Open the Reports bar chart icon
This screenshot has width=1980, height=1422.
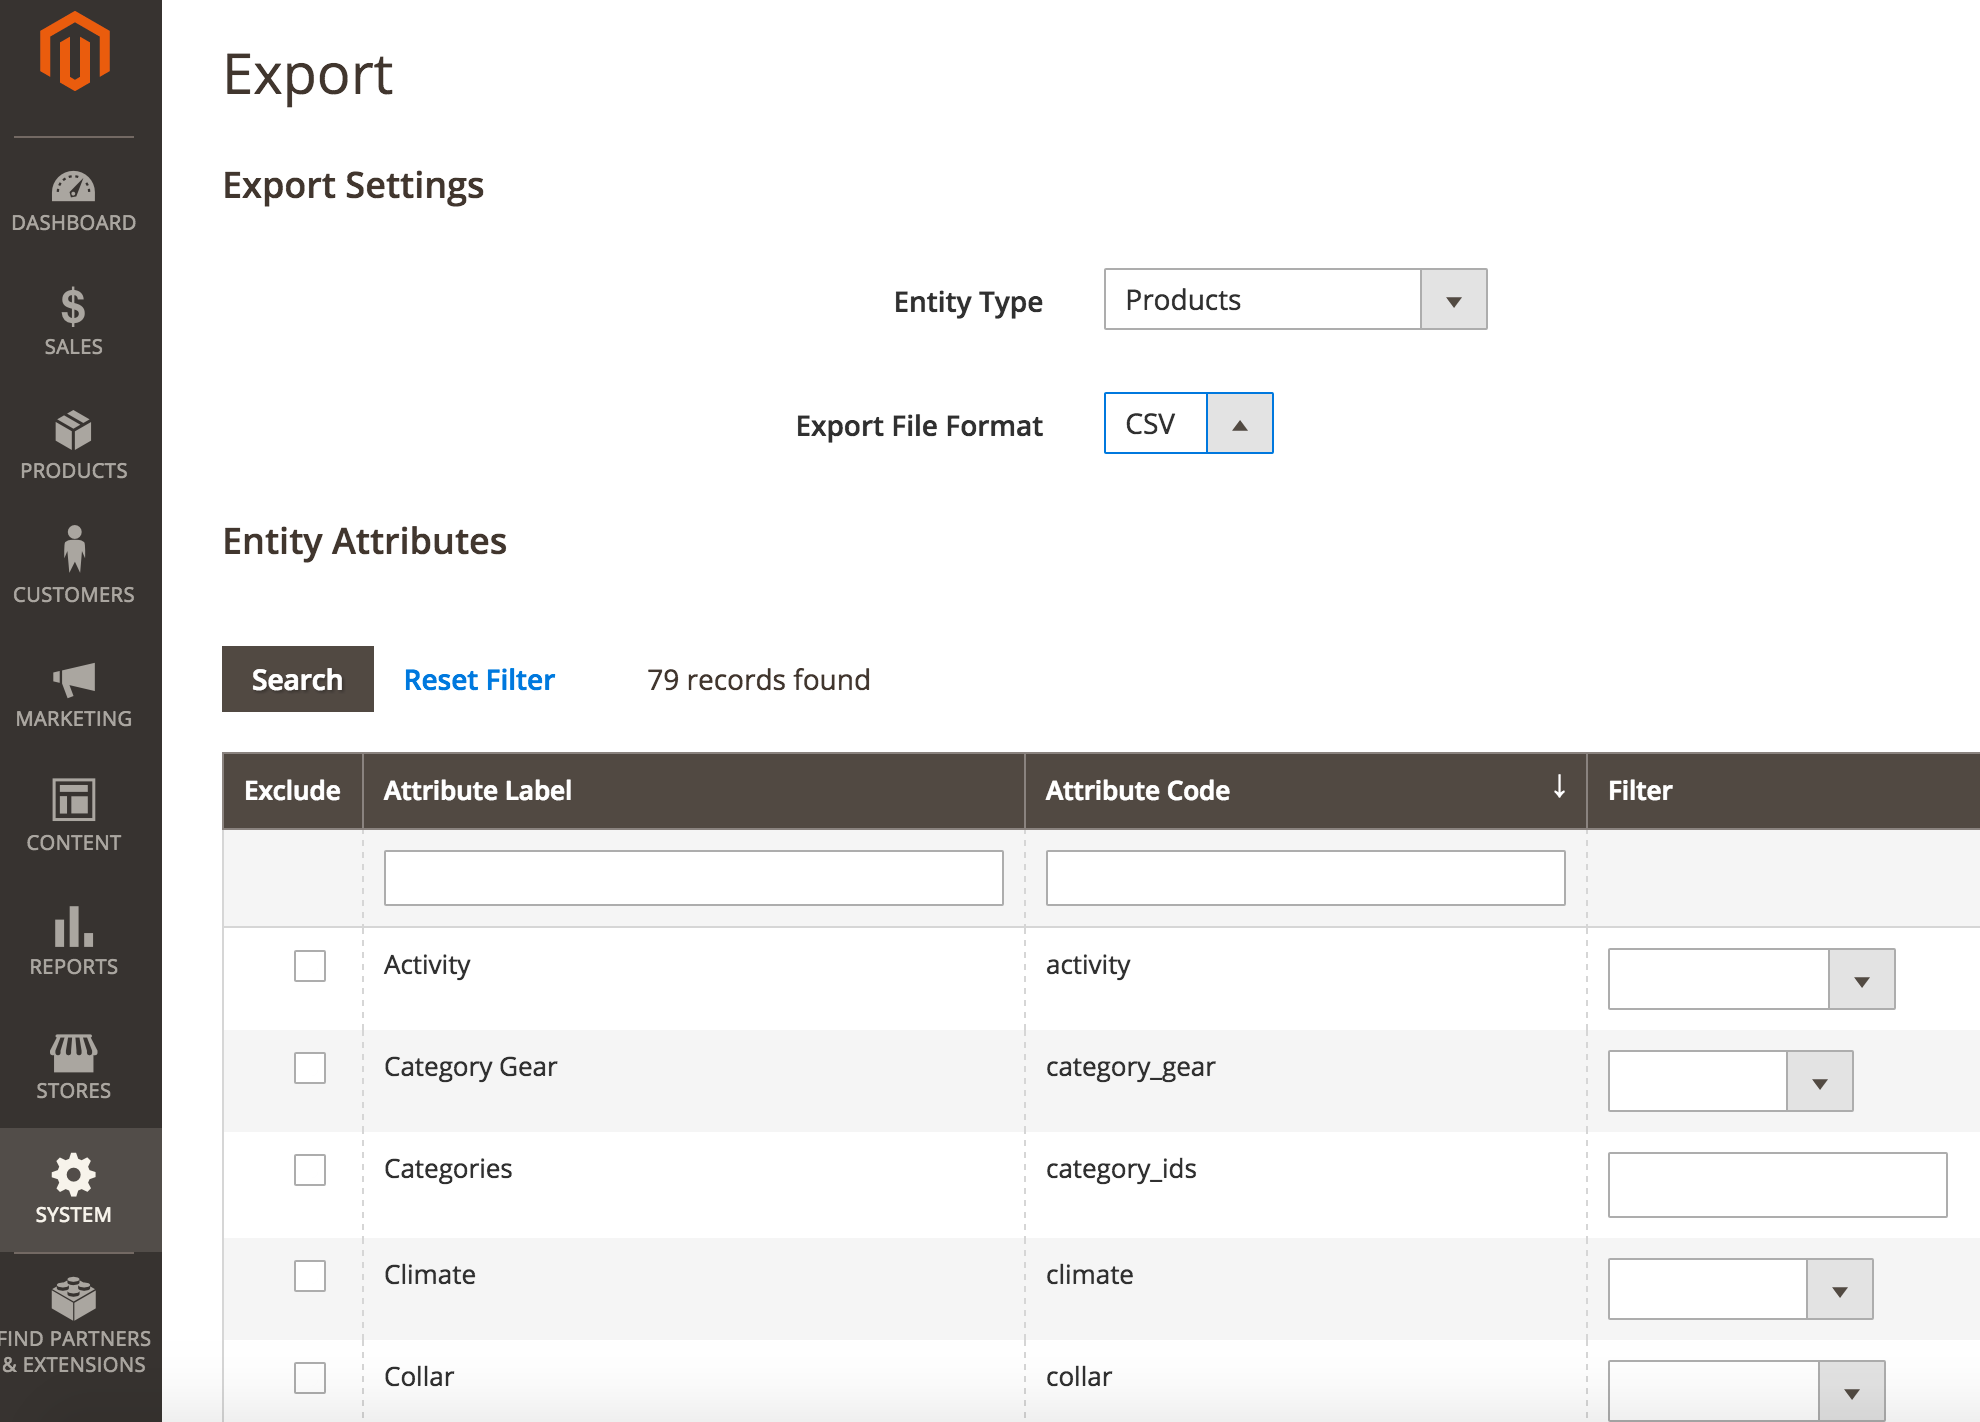(73, 926)
